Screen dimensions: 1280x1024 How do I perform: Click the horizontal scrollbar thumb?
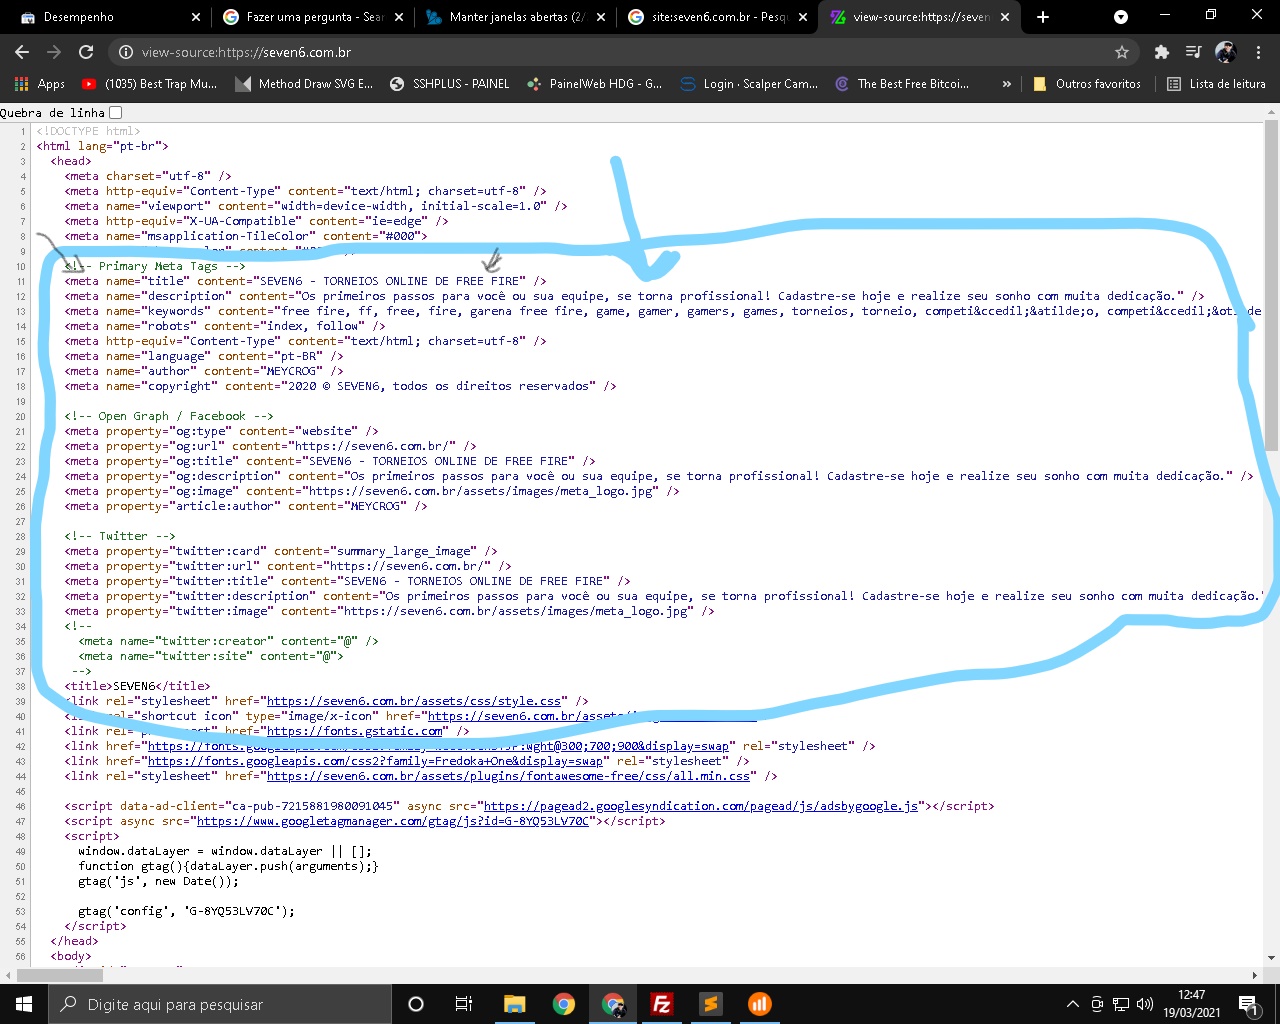tap(60, 975)
